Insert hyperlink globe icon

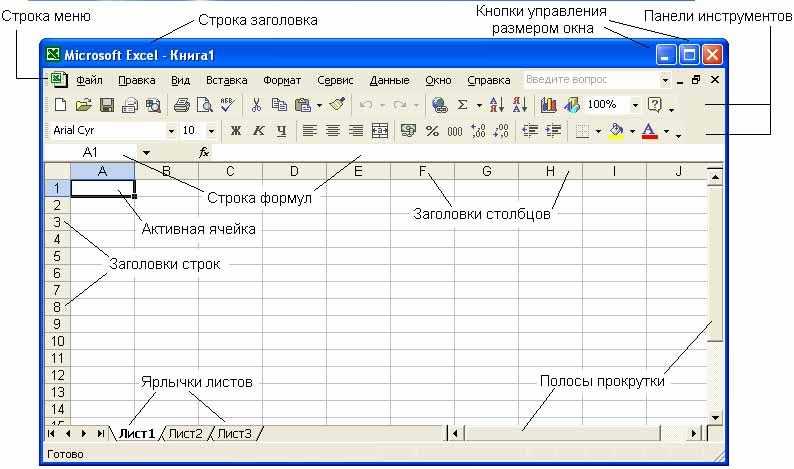tap(440, 105)
